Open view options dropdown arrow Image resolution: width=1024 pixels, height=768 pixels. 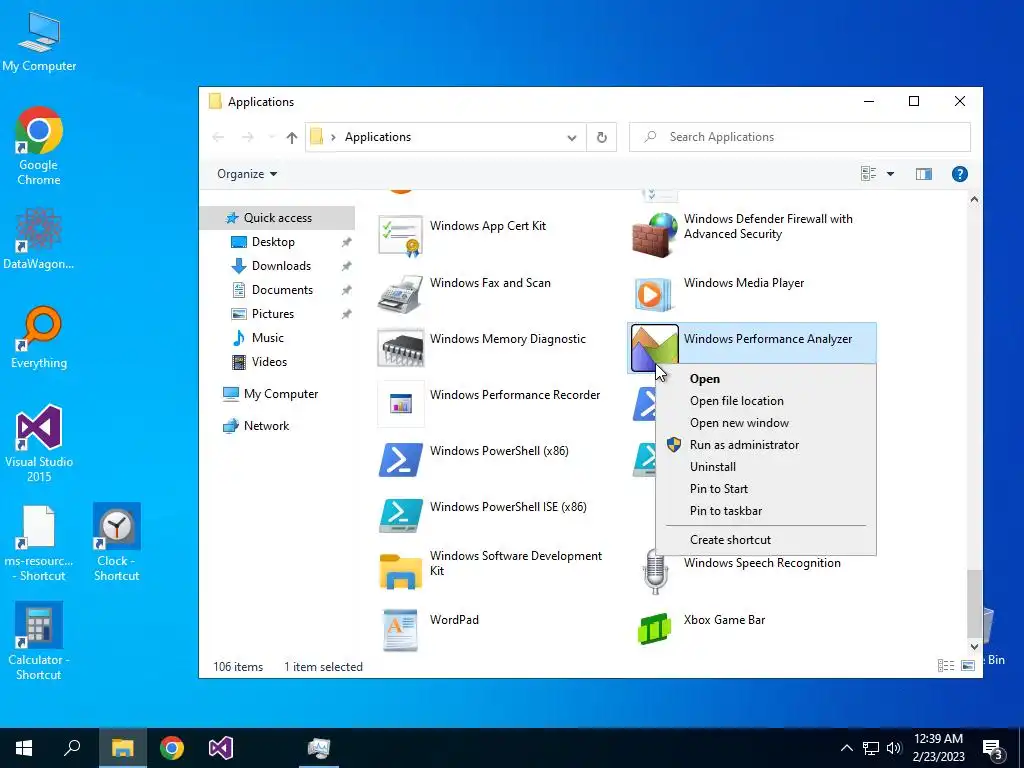click(x=890, y=174)
